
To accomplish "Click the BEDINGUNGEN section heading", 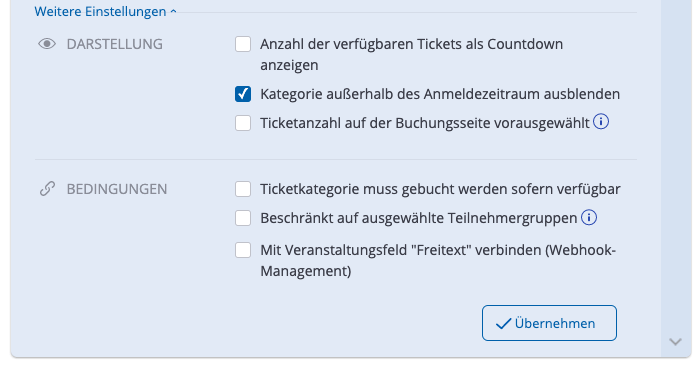I will 117,189.
